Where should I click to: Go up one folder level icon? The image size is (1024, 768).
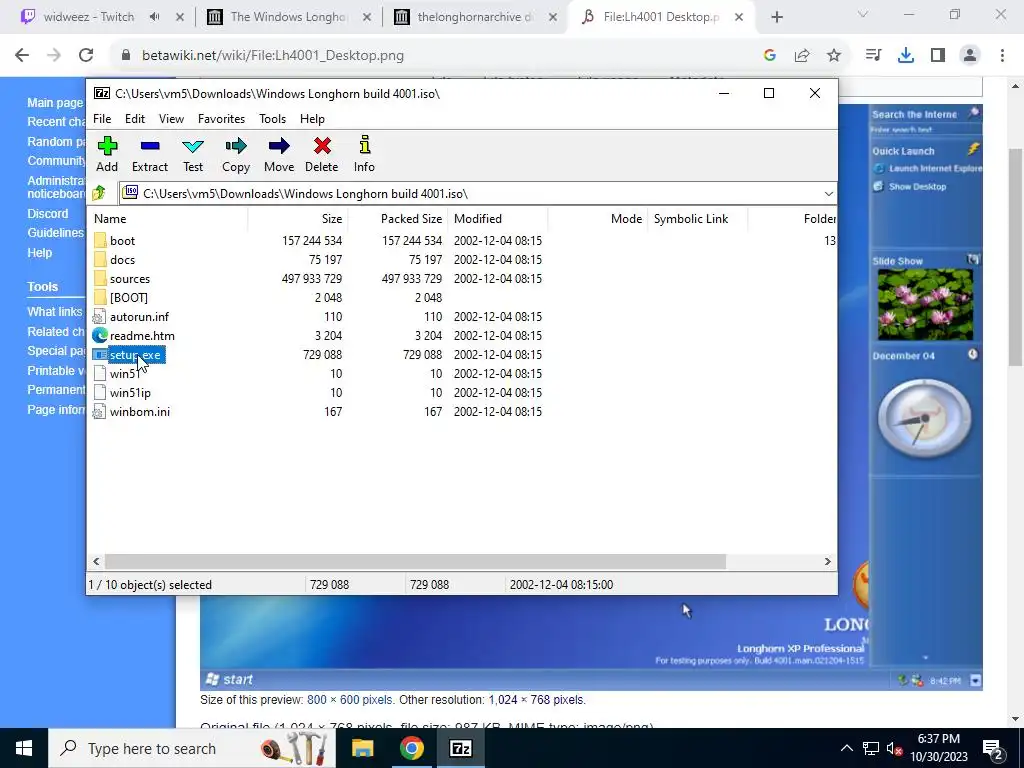pos(99,193)
